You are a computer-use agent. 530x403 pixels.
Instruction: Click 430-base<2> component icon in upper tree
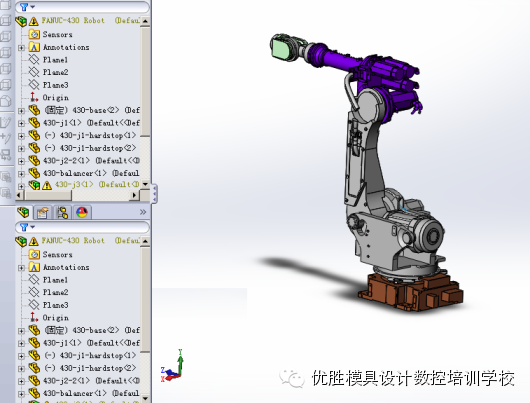click(34, 110)
